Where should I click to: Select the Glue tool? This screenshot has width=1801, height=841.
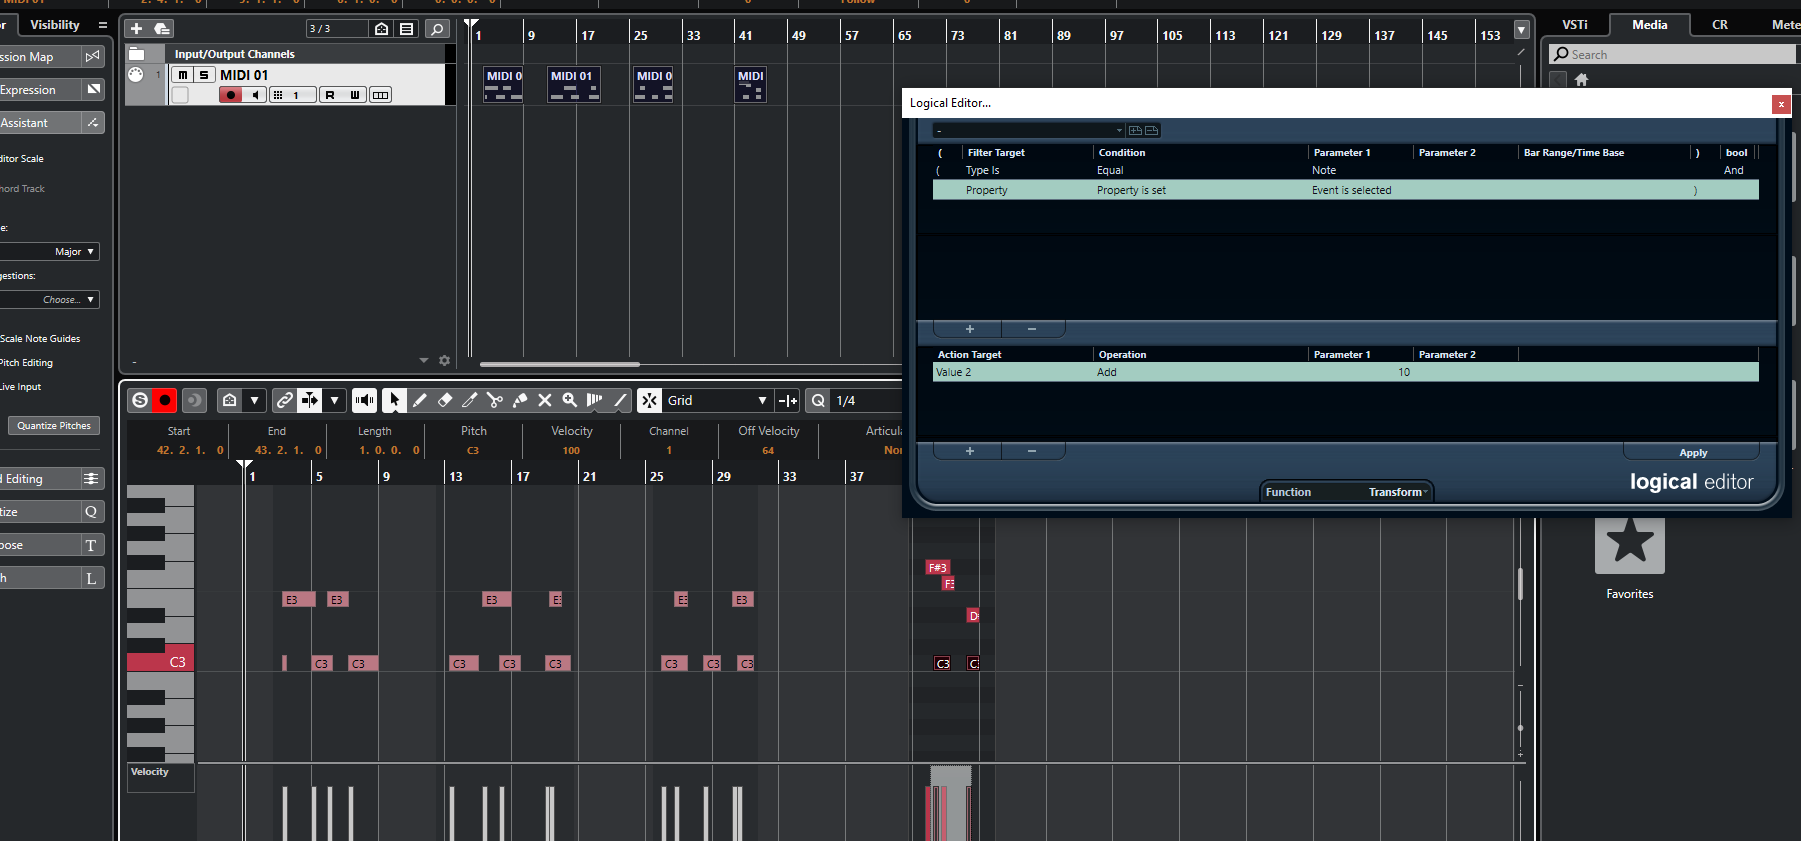click(520, 400)
